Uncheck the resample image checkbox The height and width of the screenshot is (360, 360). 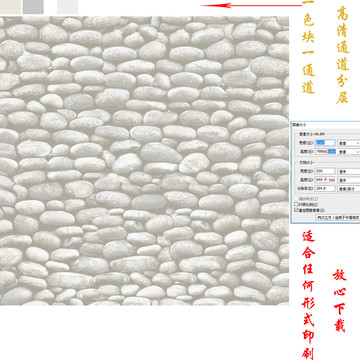click(x=296, y=210)
